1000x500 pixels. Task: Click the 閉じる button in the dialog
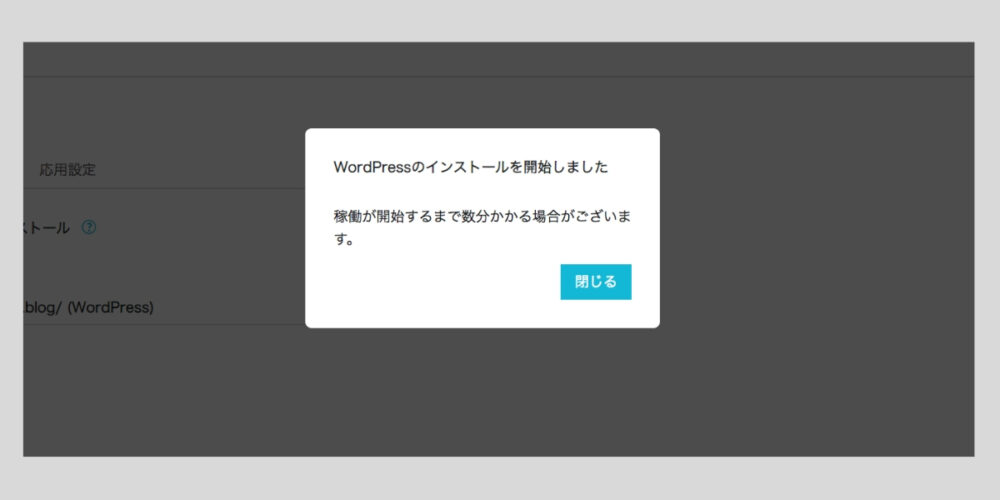tap(596, 282)
